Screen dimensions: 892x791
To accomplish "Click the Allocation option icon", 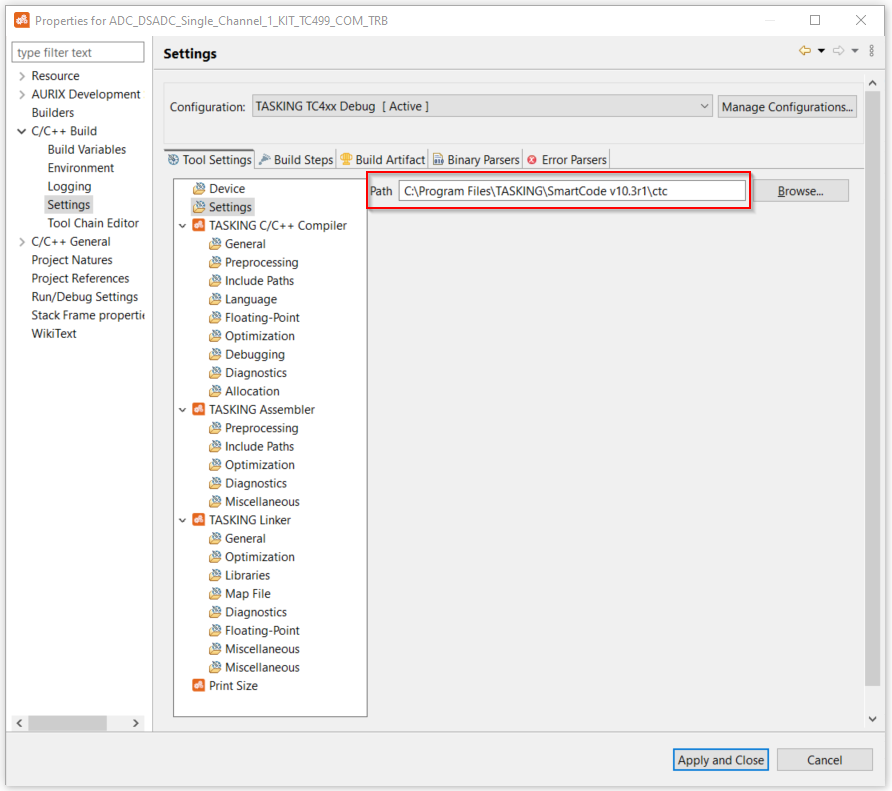I will point(215,391).
